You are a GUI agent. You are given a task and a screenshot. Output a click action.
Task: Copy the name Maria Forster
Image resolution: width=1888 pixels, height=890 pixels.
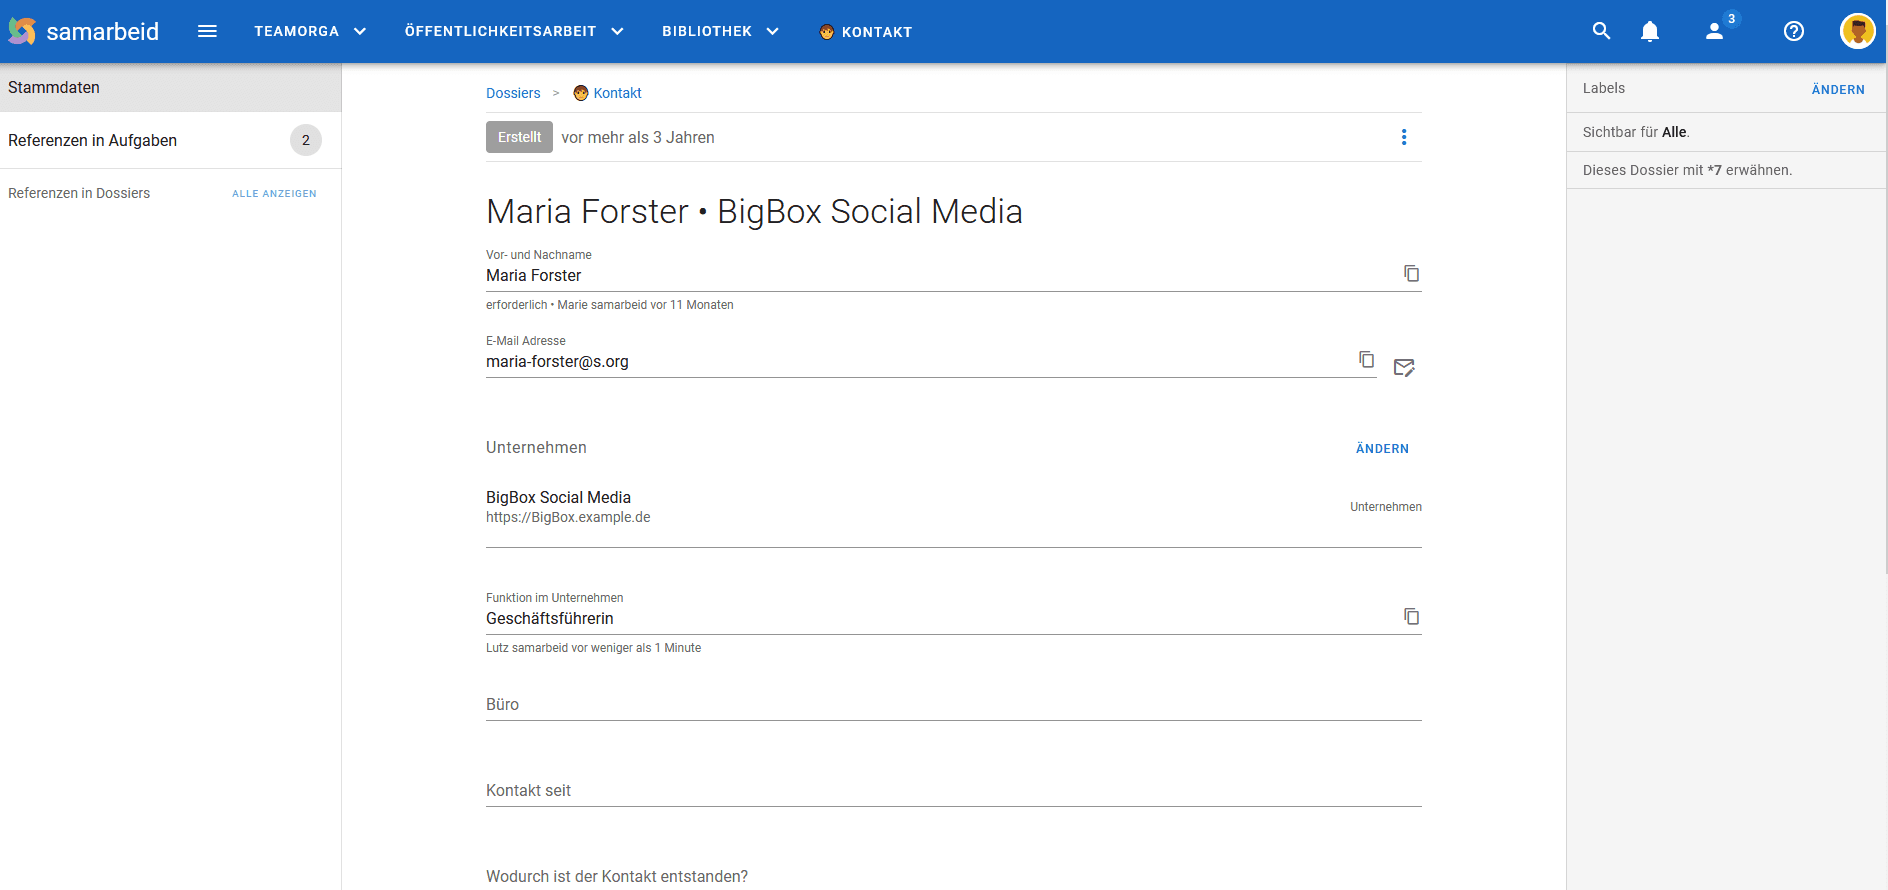[x=1411, y=274]
